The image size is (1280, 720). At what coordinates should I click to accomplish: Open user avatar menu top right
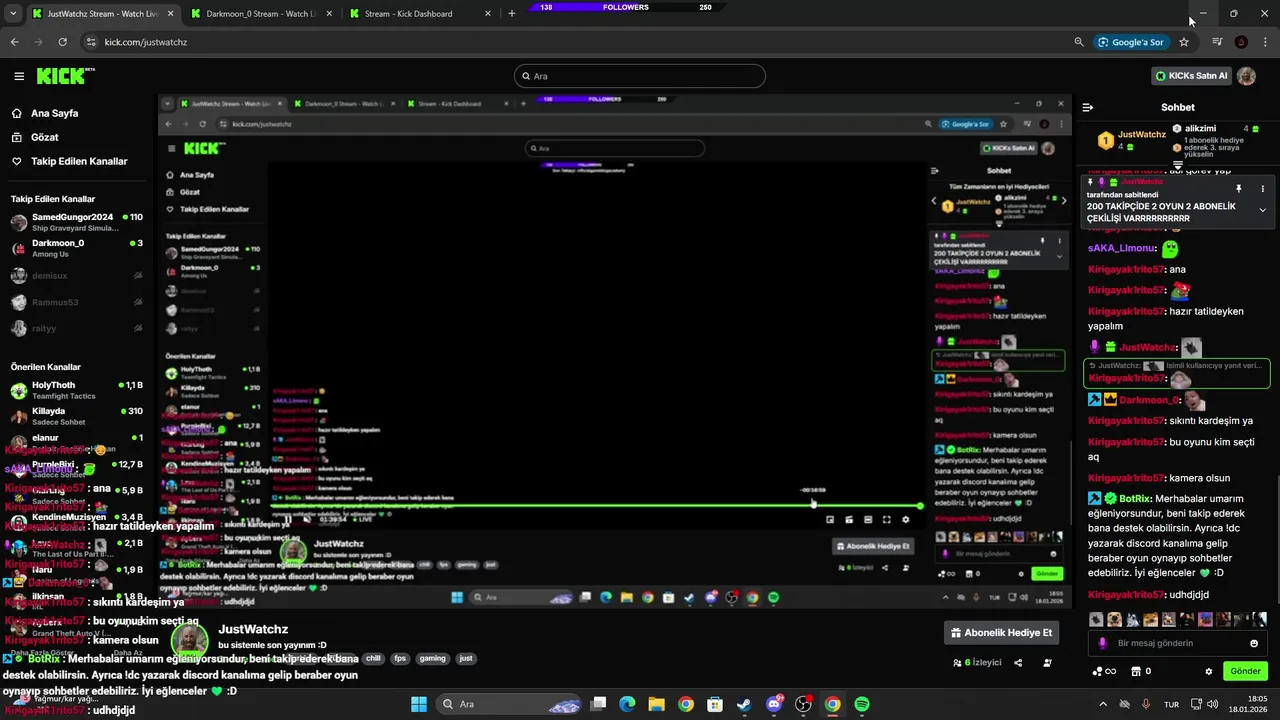click(1246, 76)
